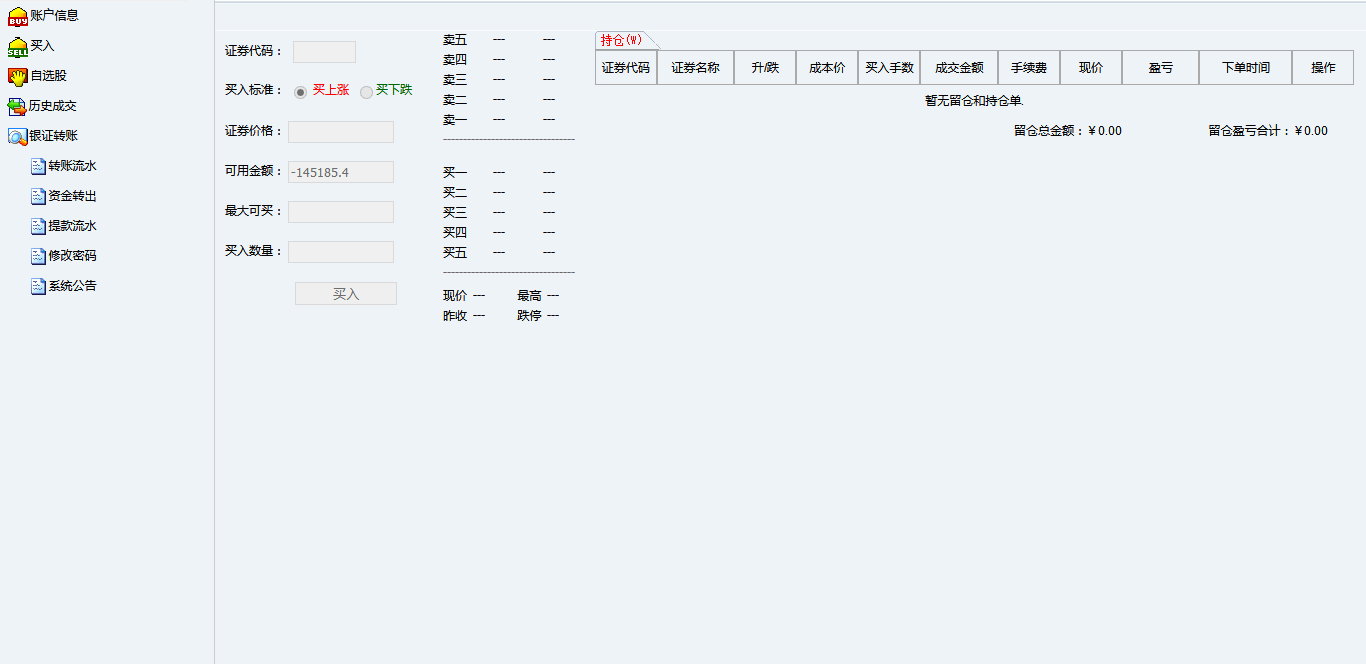Screen dimensions: 1366x664
Task: Open 系统公告 from the sidebar
Action: pyautogui.click(x=71, y=286)
